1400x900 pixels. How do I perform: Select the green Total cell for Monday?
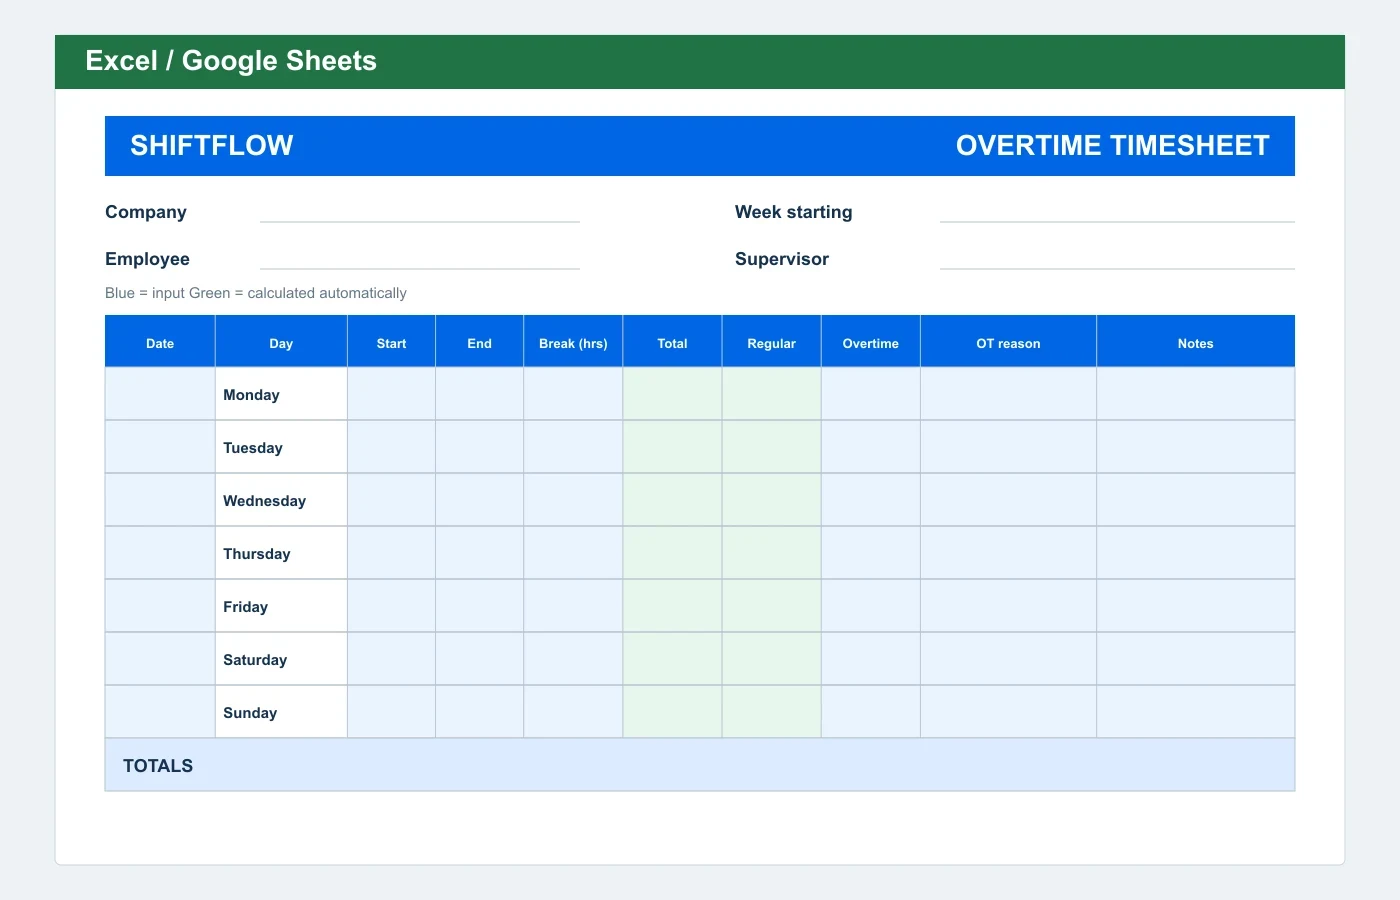672,394
